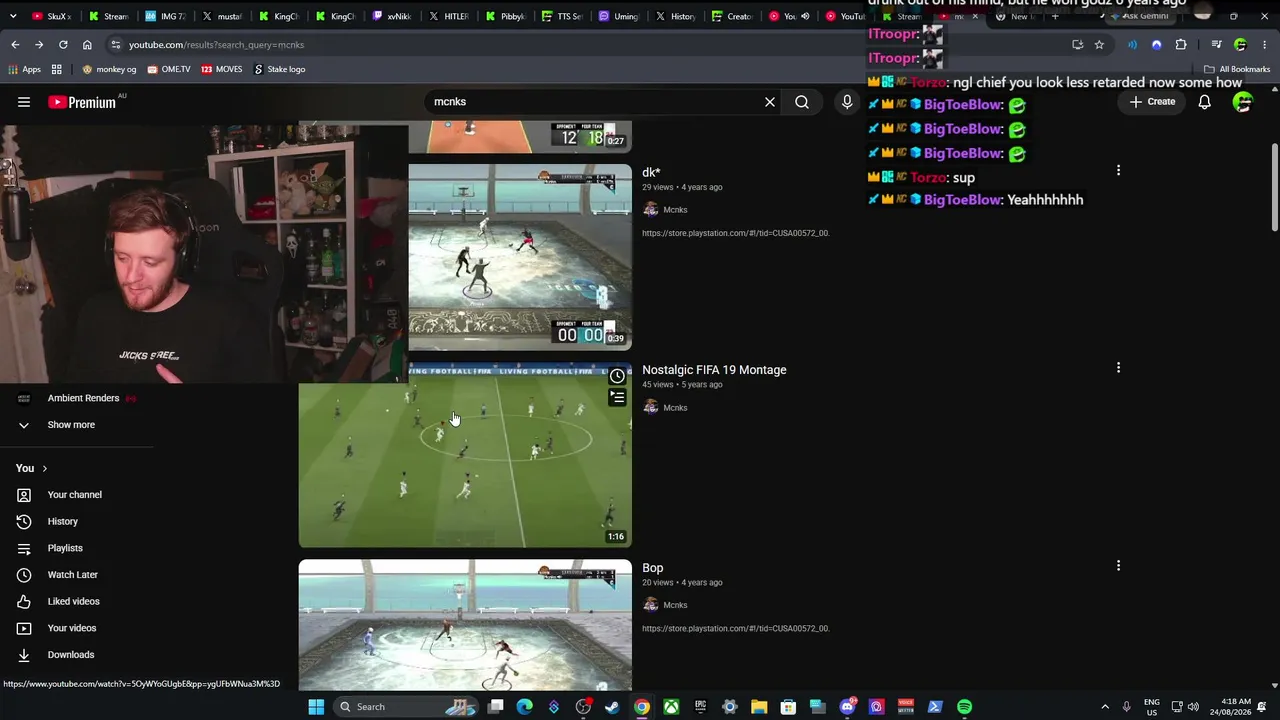Open the MOVES bookmark

pos(221,69)
